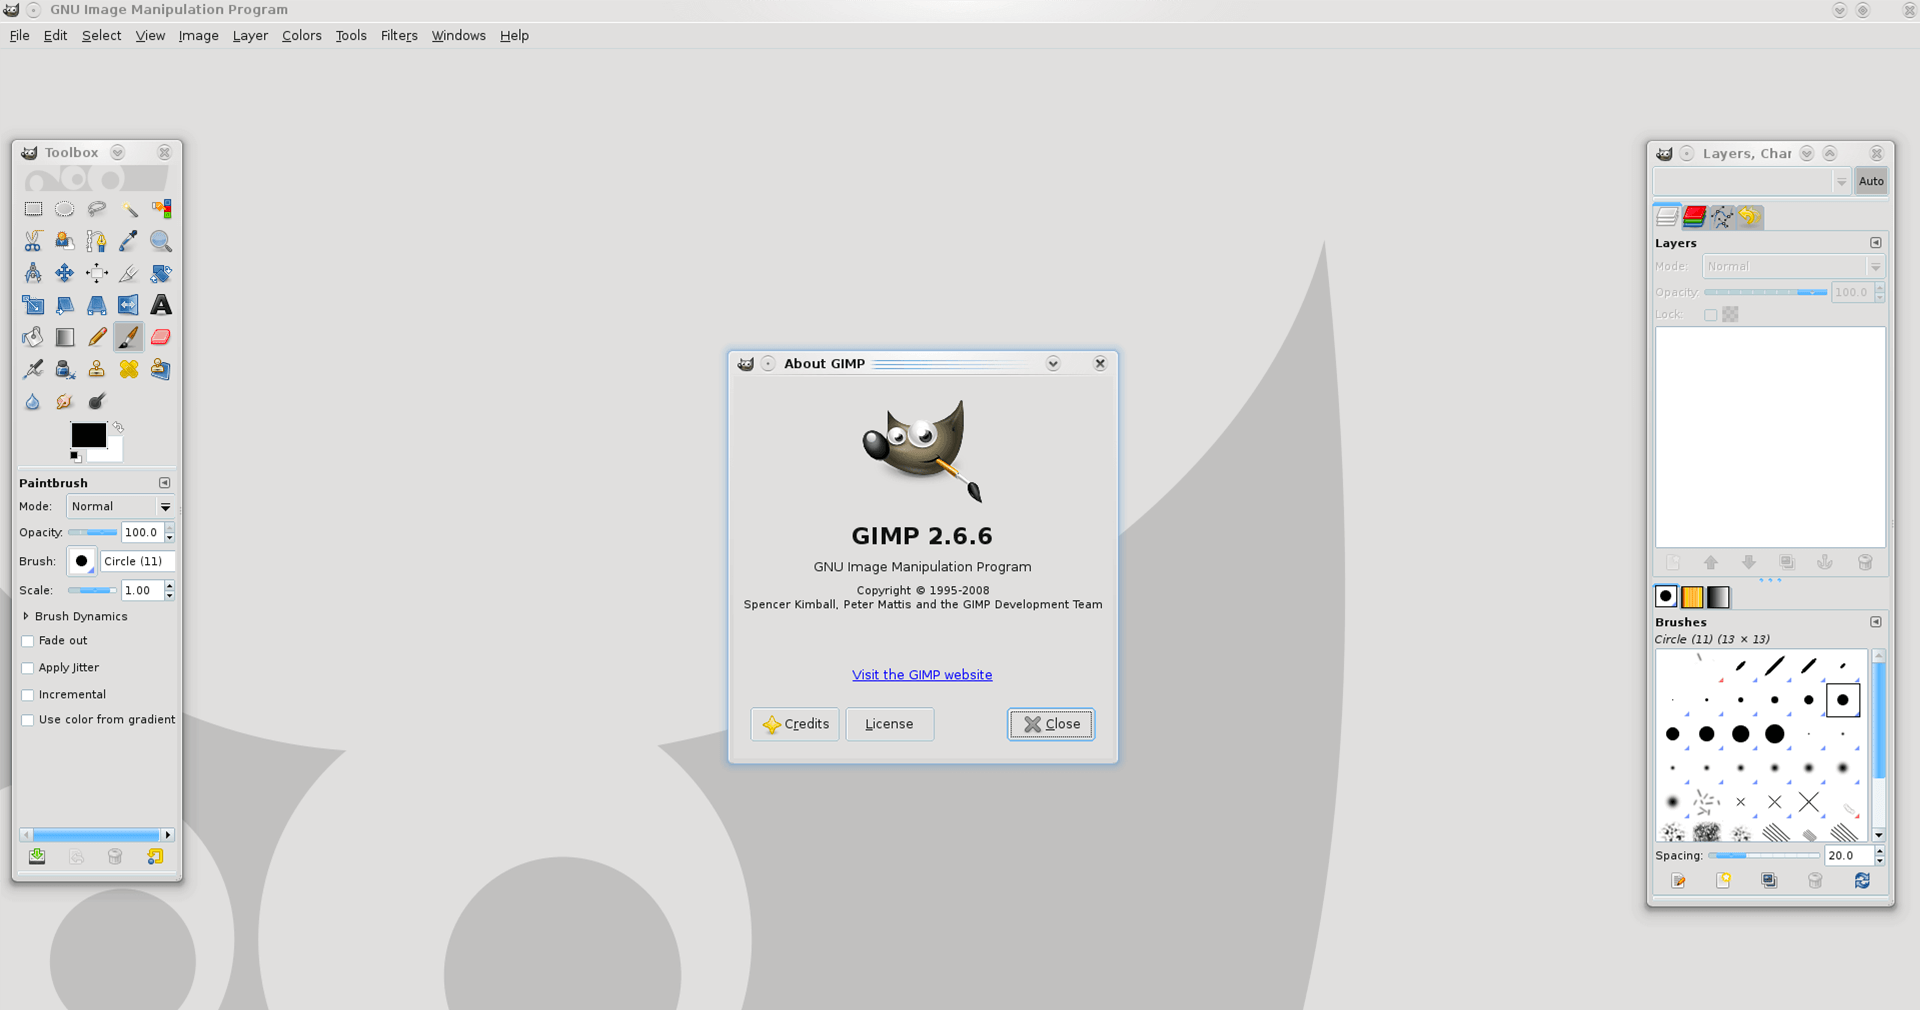Adjust the Paintbrush Opacity slider
This screenshot has width=1920, height=1010.
93,533
